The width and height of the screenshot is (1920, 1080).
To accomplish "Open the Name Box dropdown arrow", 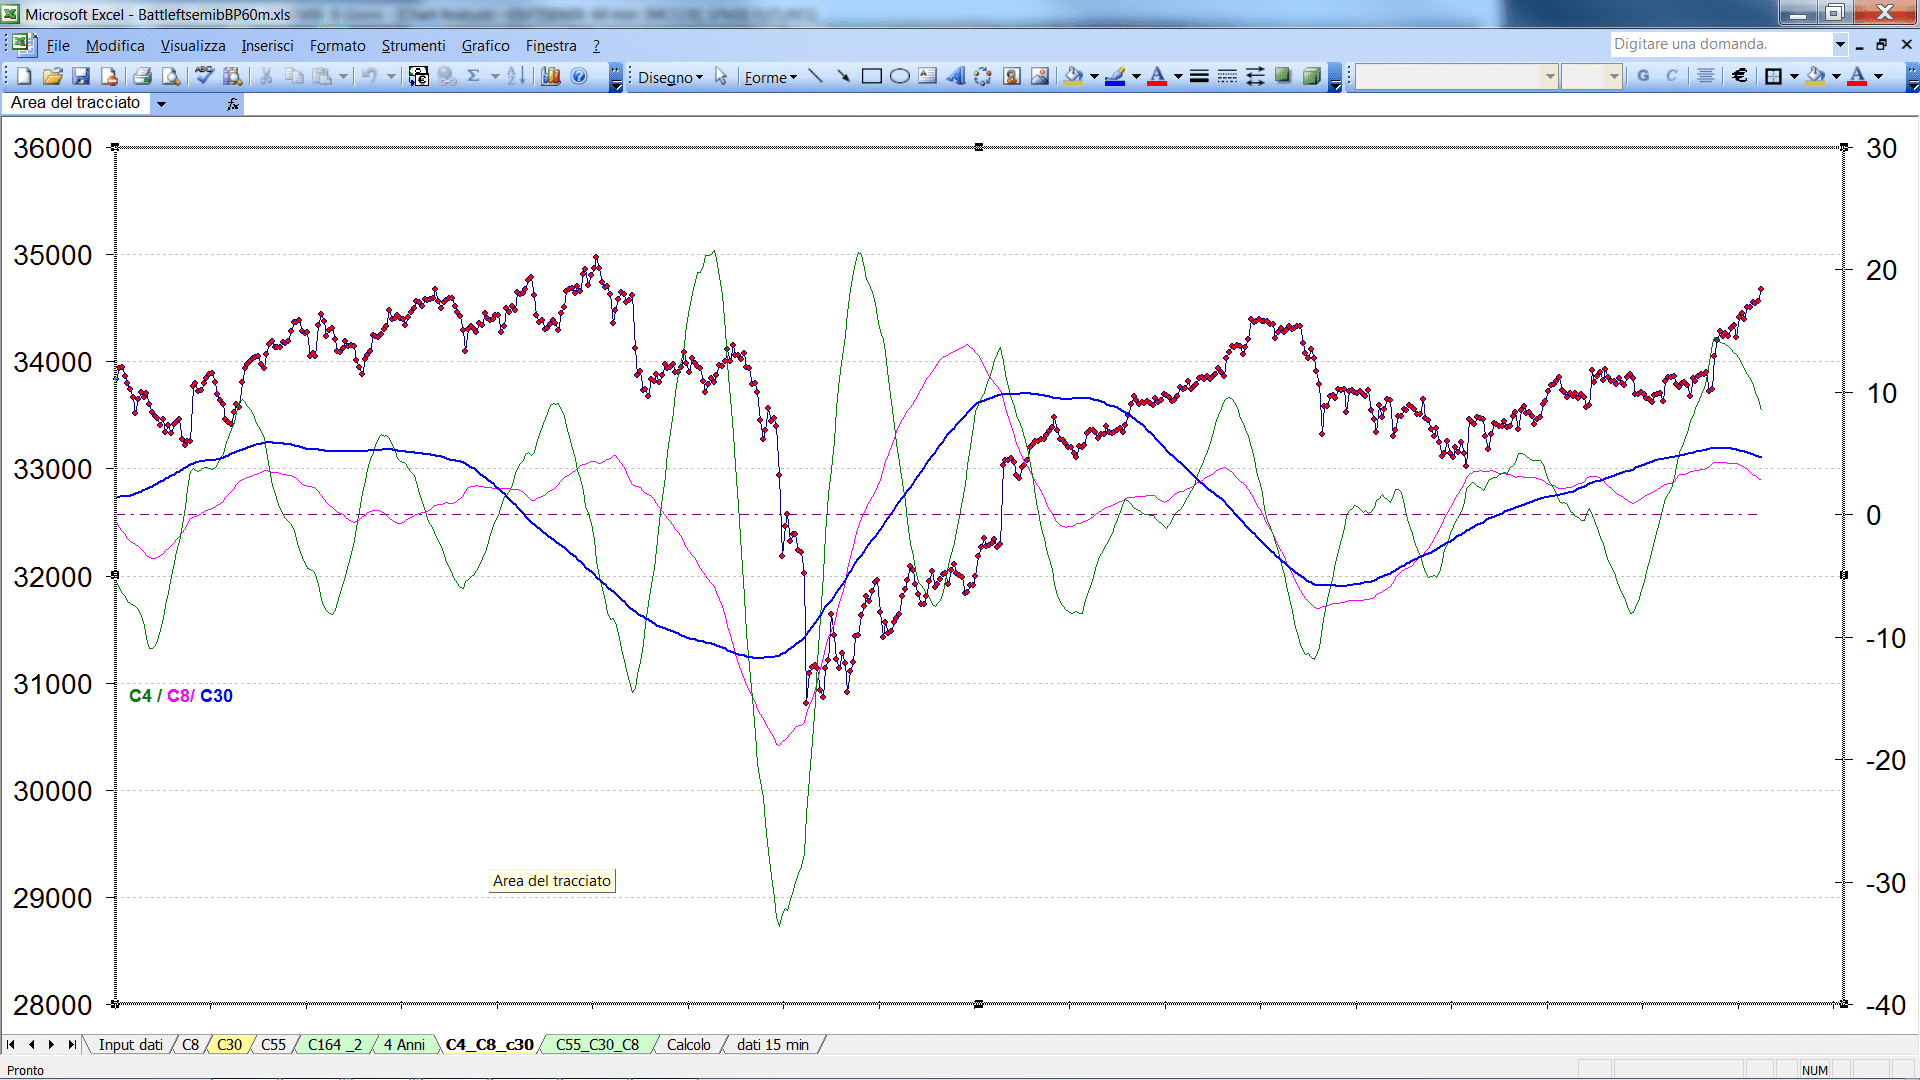I will (161, 103).
